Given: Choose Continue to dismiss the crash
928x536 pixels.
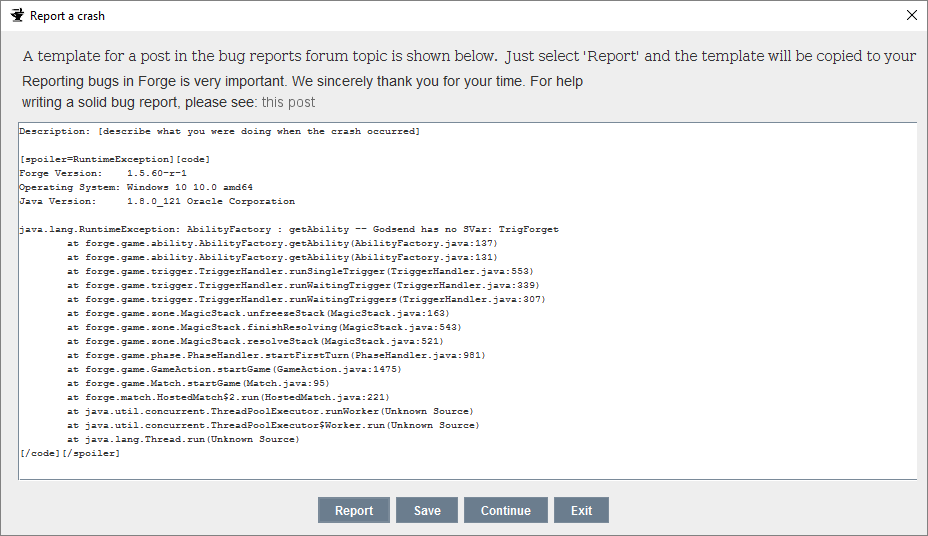Looking at the screenshot, I should [505, 510].
